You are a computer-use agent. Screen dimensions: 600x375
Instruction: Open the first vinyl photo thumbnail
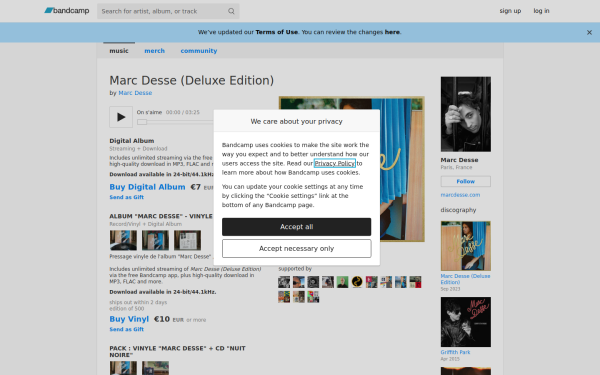pos(123,240)
